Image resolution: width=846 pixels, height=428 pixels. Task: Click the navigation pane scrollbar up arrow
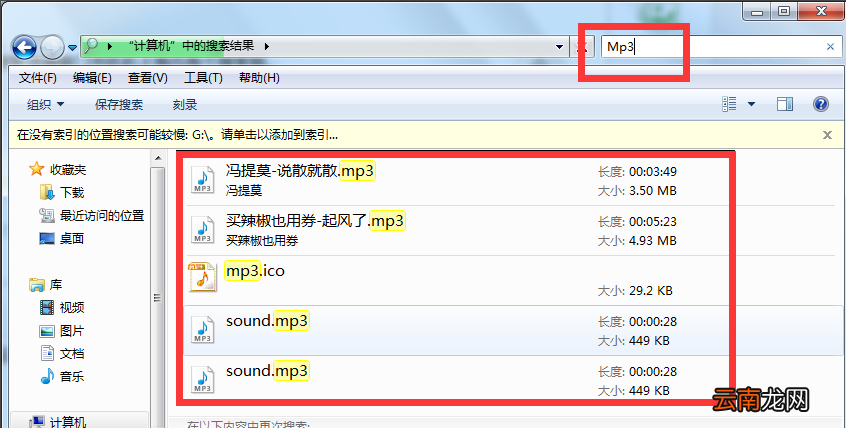click(158, 158)
